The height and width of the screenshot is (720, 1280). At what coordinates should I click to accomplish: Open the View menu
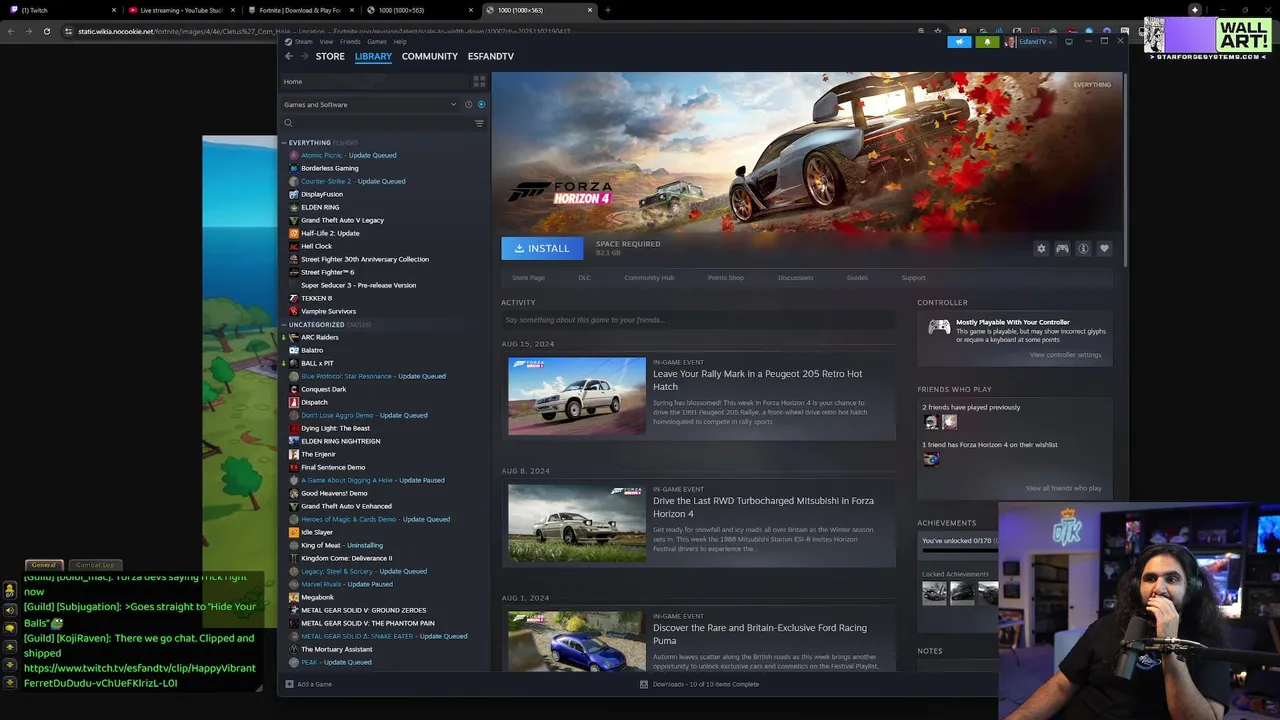coord(326,42)
